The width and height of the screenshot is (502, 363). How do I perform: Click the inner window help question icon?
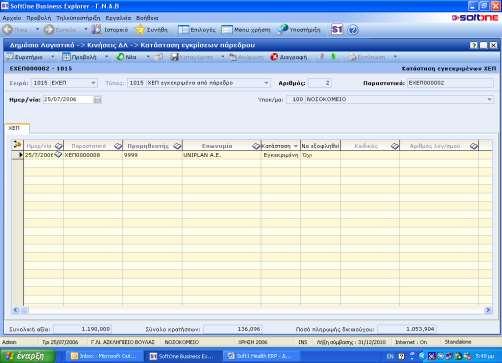tap(473, 45)
